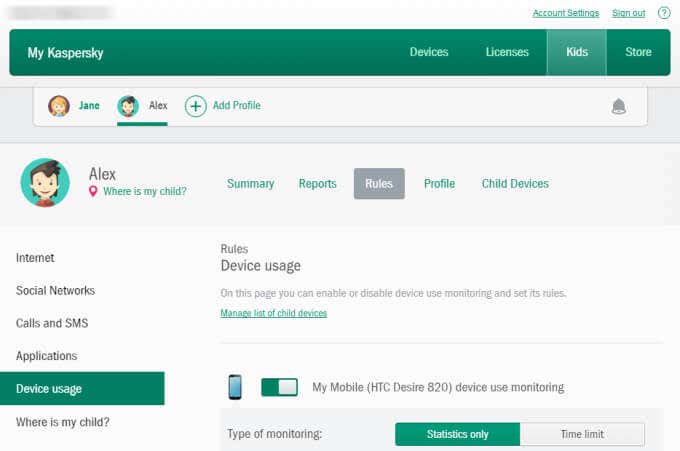Click Manage list of child devices
This screenshot has width=680, height=451.
(273, 313)
